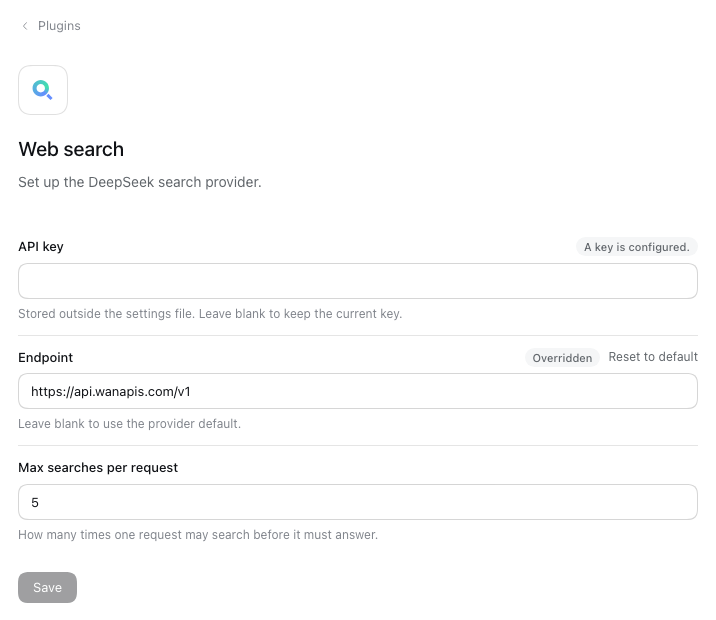This screenshot has height=620, width=716.
Task: Edit the Max searches per request field
Action: click(358, 502)
